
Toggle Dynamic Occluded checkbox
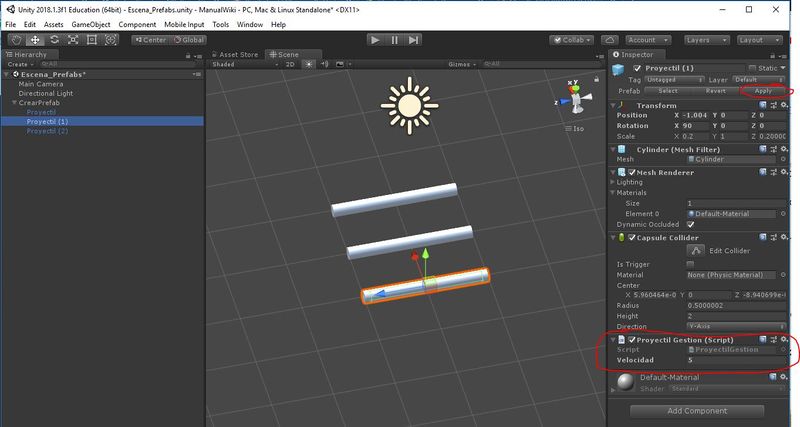pyautogui.click(x=691, y=224)
